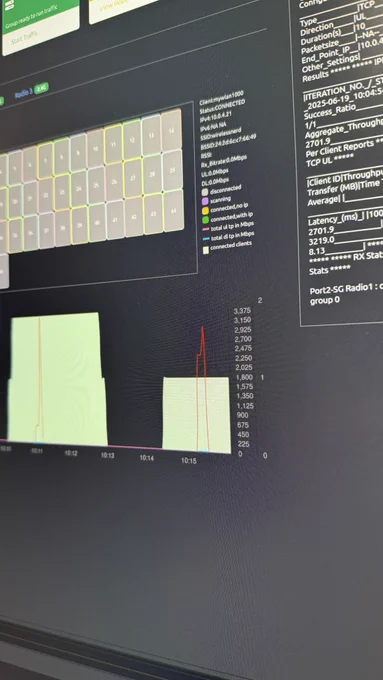This screenshot has width=383, height=680.
Task: Click the 3219.0 value in results panel
Action: point(321,241)
